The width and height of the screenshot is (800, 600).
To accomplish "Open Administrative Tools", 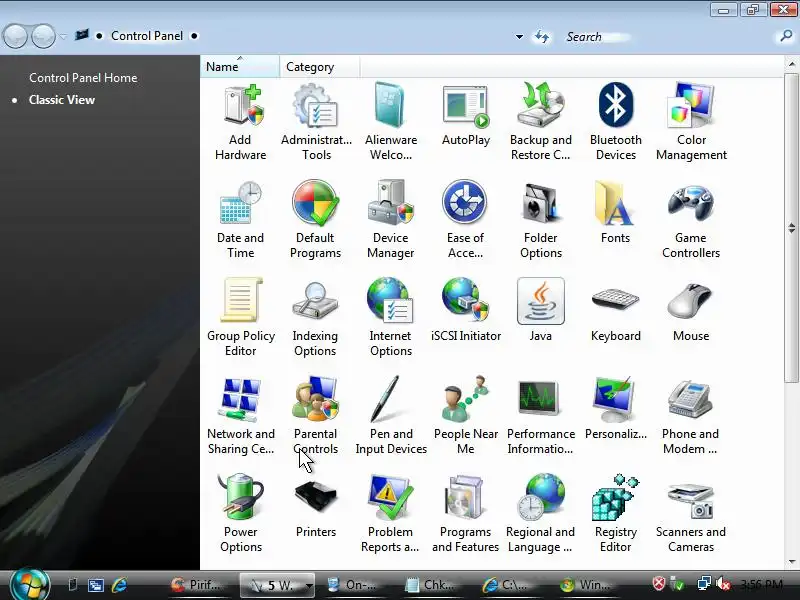I will [316, 122].
